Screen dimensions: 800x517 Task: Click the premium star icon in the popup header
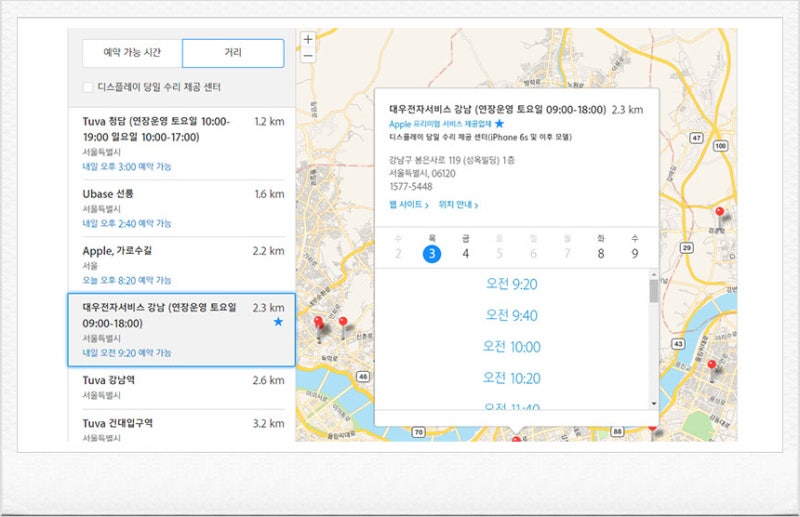pos(499,124)
